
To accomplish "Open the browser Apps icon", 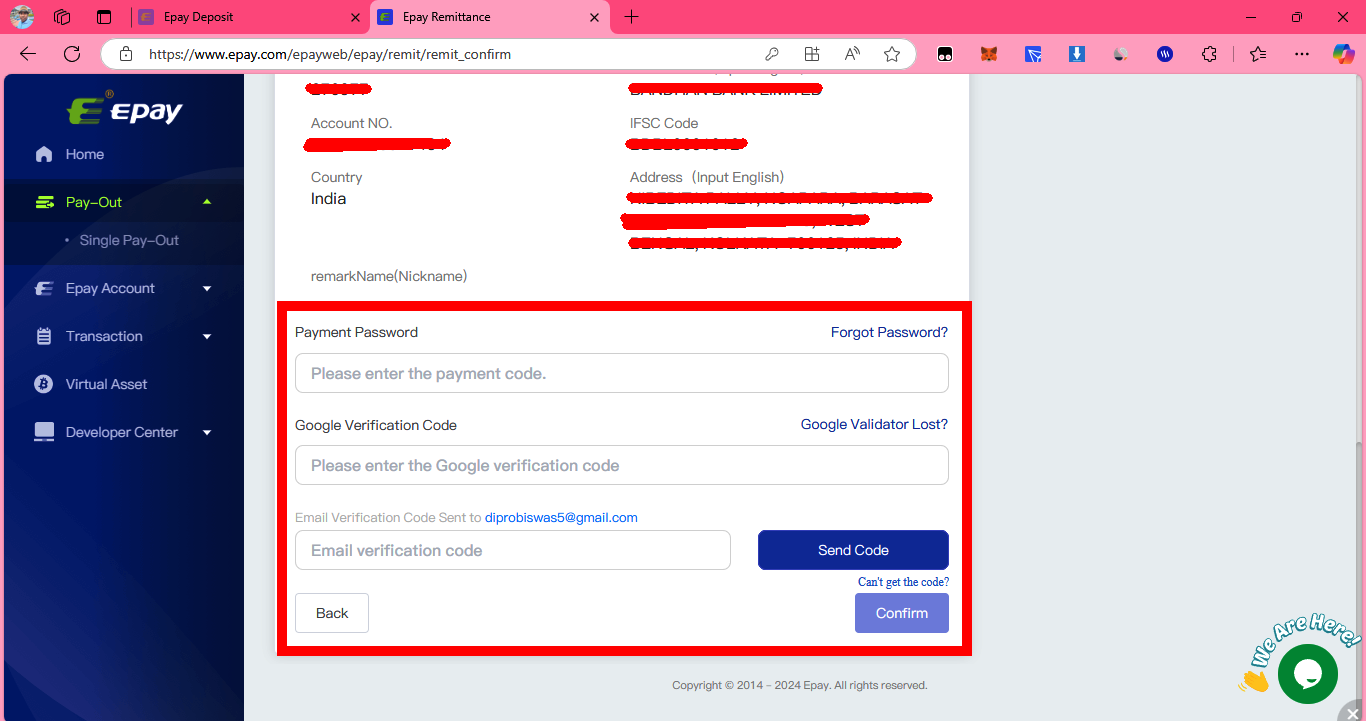I will click(812, 54).
